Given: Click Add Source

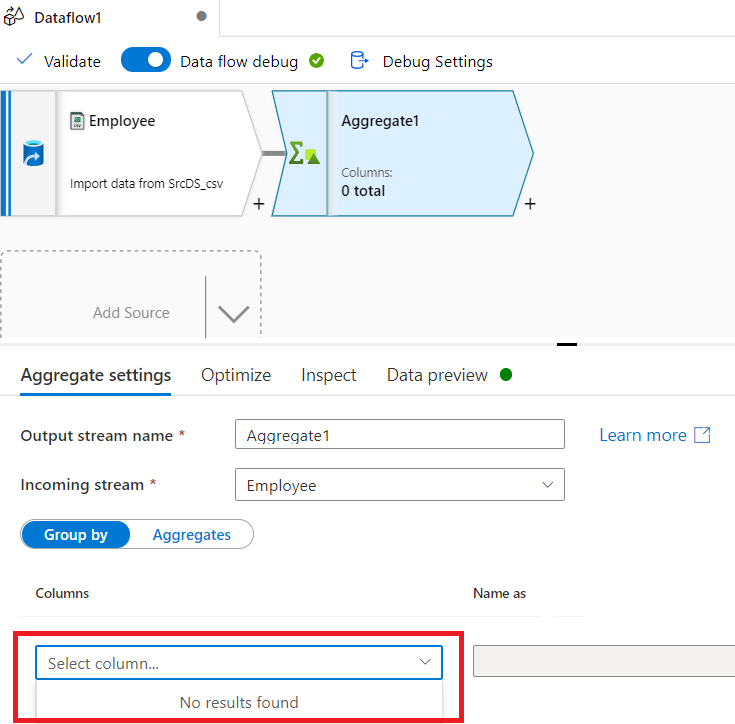Looking at the screenshot, I should pyautogui.click(x=131, y=313).
